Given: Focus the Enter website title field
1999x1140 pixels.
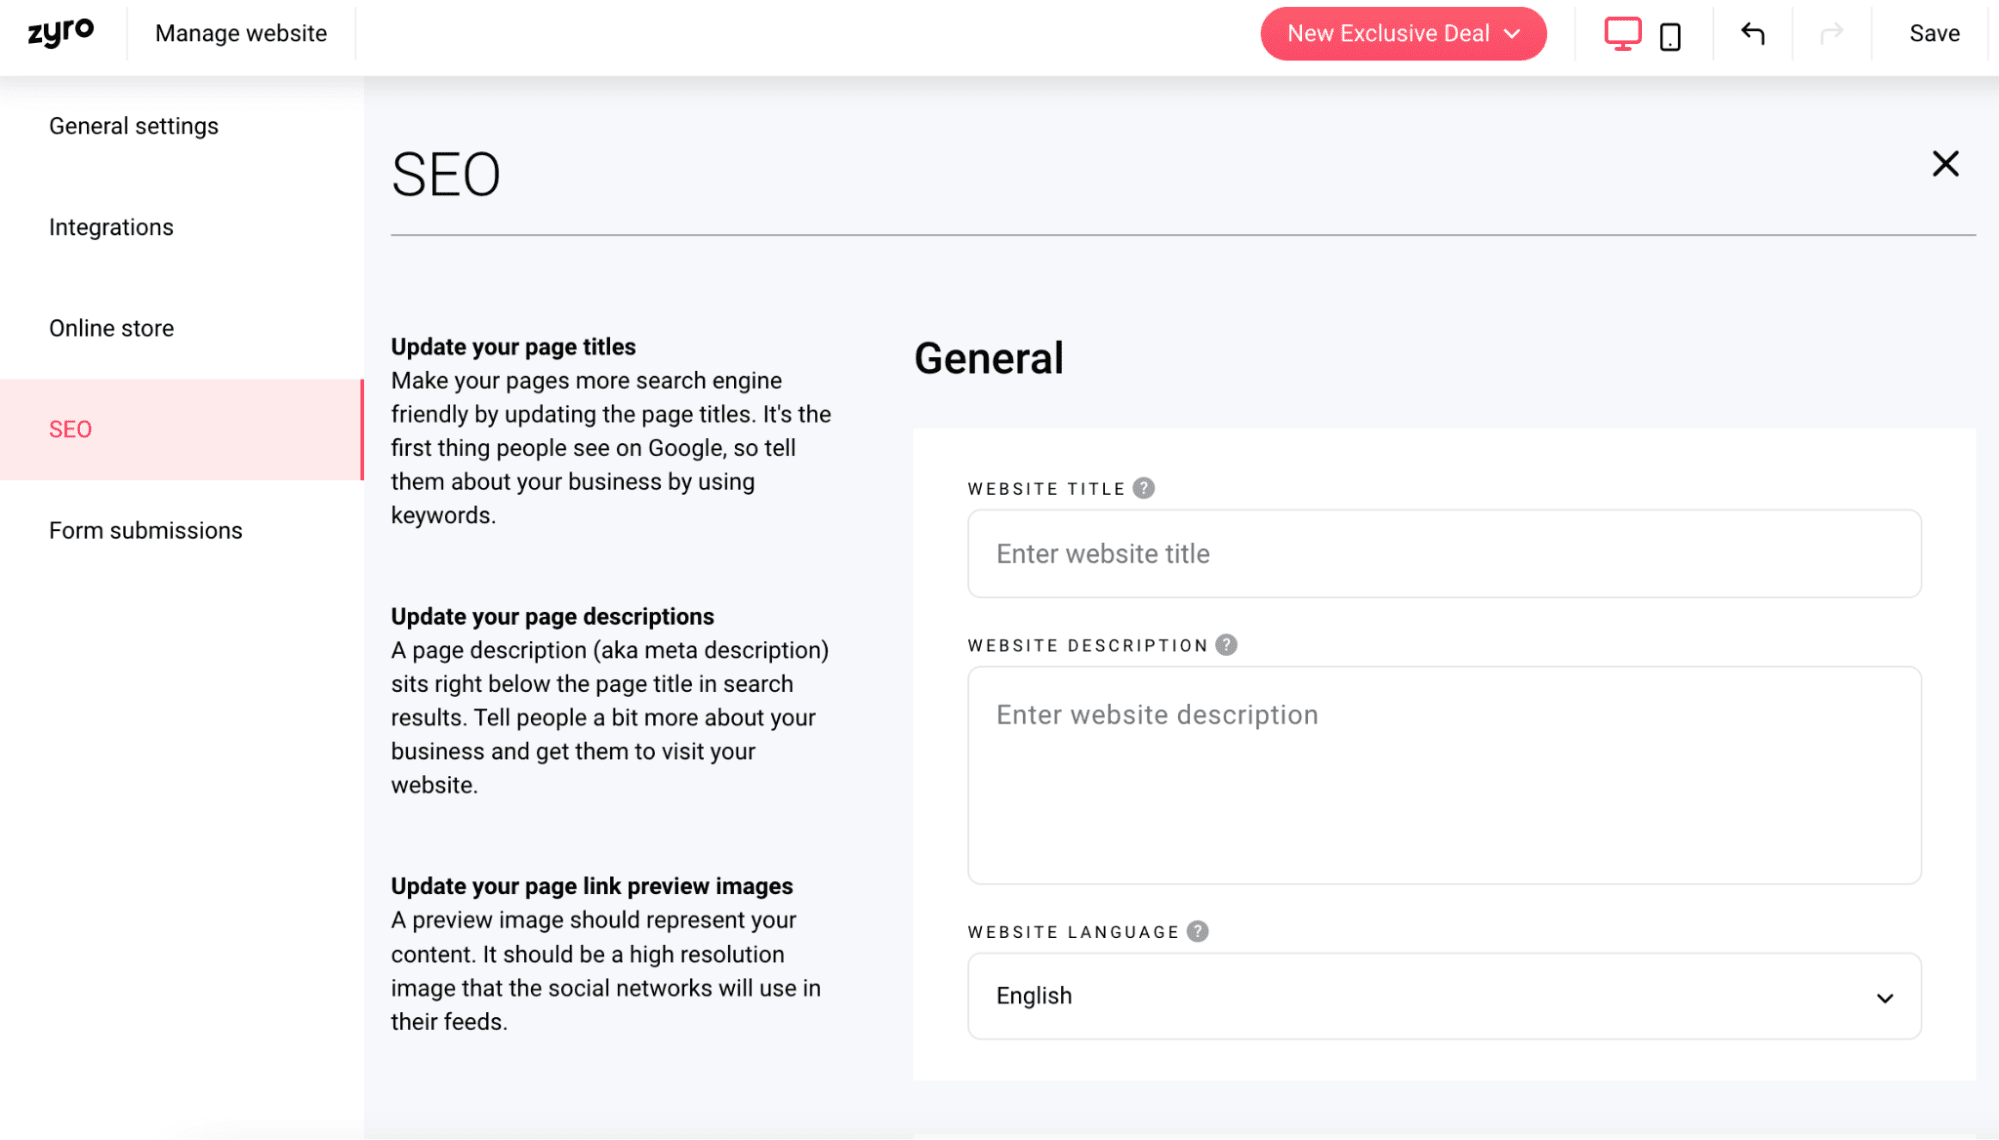Looking at the screenshot, I should pyautogui.click(x=1443, y=554).
